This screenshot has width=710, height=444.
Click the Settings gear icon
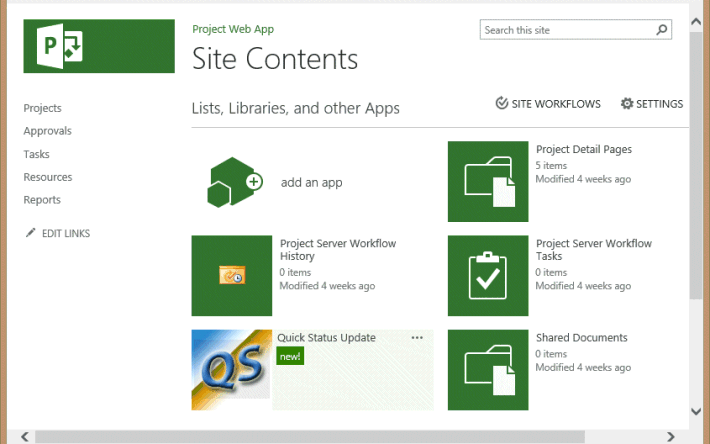[627, 104]
